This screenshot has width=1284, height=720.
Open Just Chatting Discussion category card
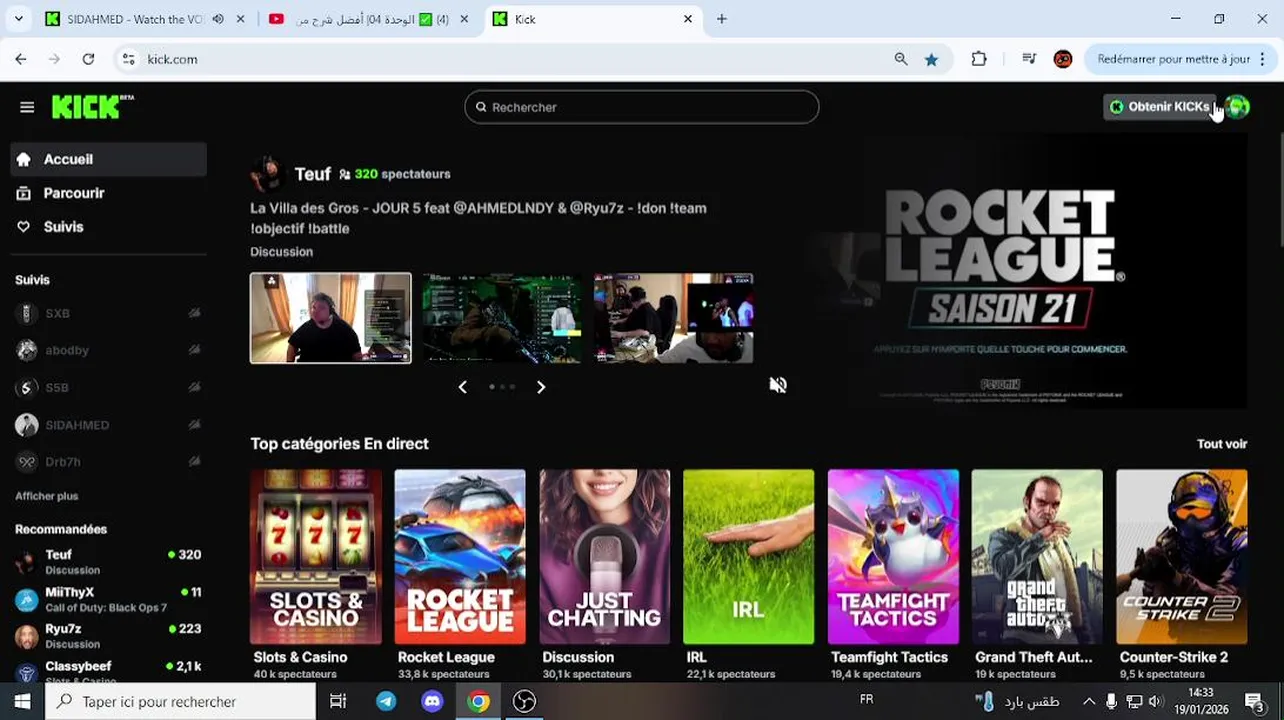[x=604, y=557]
